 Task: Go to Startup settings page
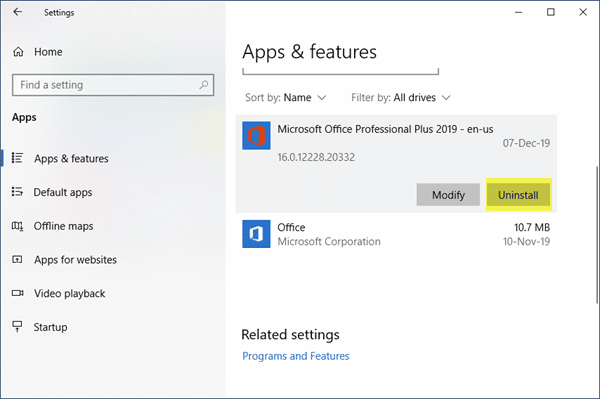tap(50, 327)
